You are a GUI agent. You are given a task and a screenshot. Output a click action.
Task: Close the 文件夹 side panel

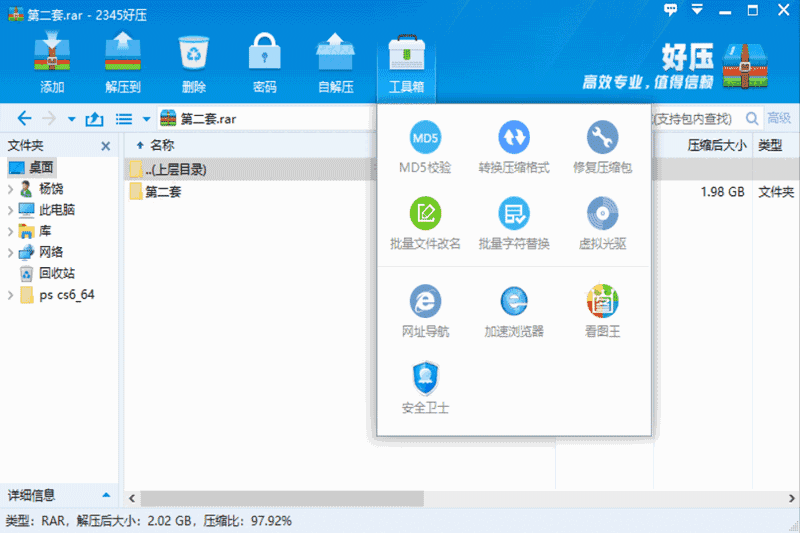pos(106,146)
